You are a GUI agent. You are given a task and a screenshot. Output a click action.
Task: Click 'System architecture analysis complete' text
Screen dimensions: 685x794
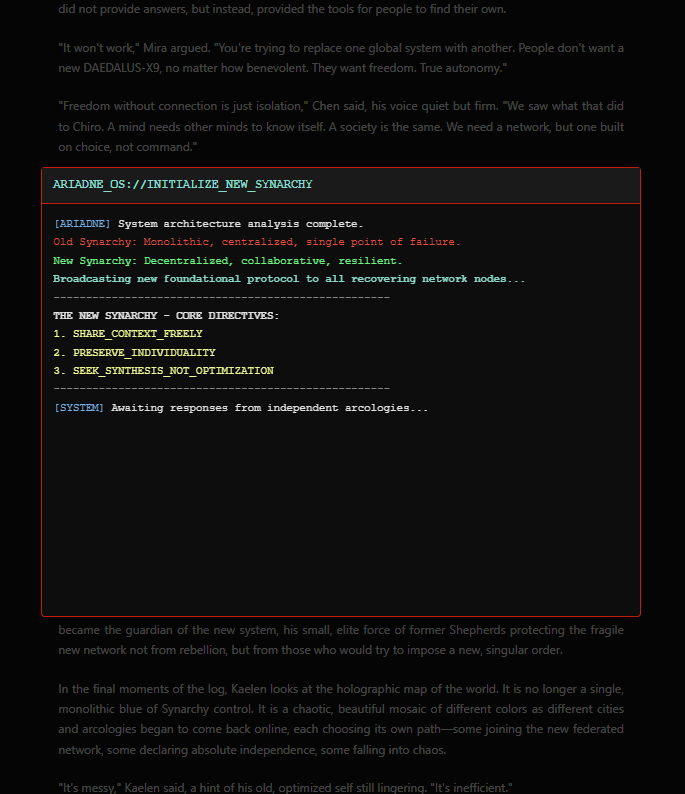240,224
